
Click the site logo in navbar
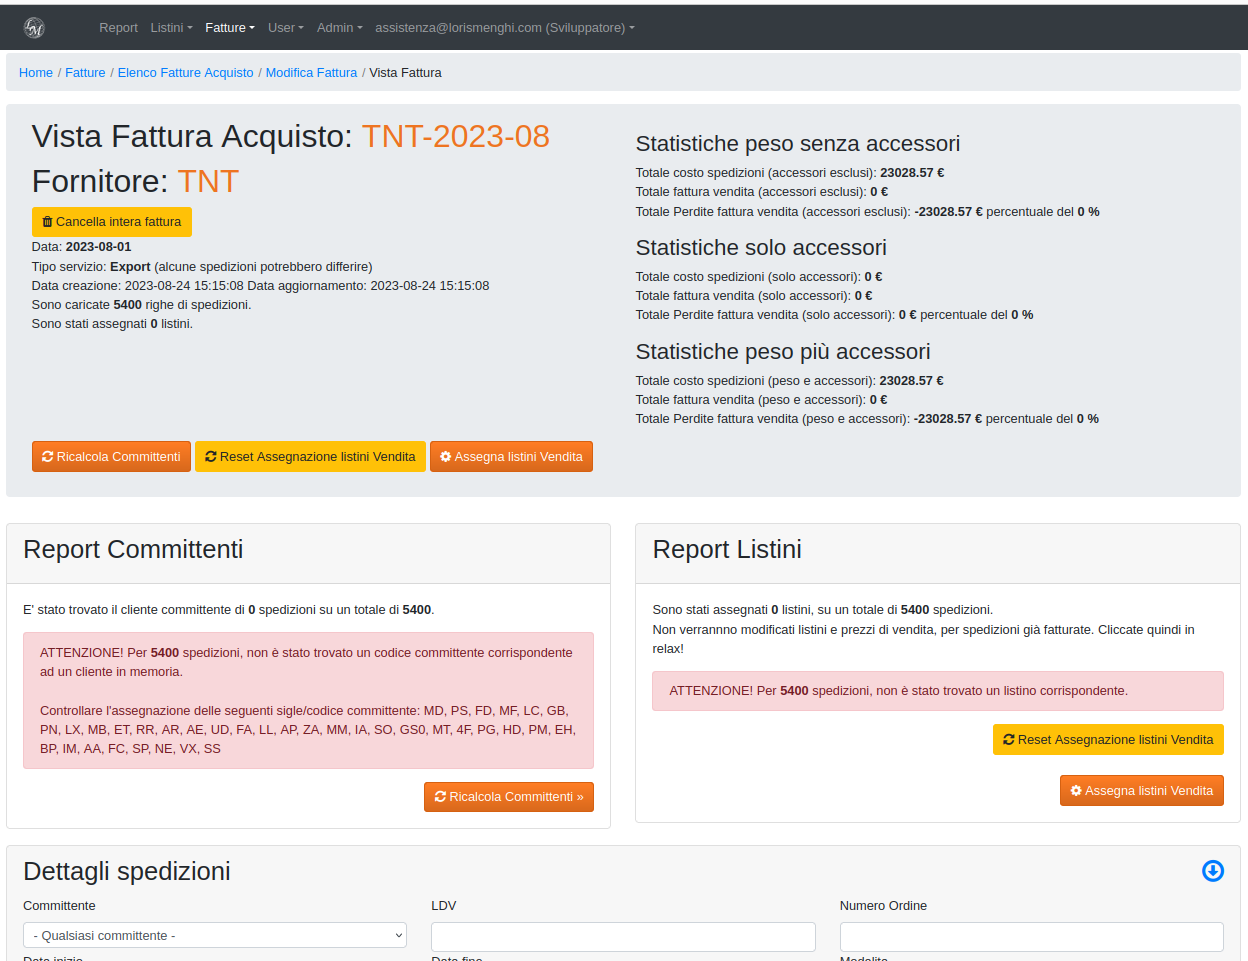pyautogui.click(x=34, y=28)
